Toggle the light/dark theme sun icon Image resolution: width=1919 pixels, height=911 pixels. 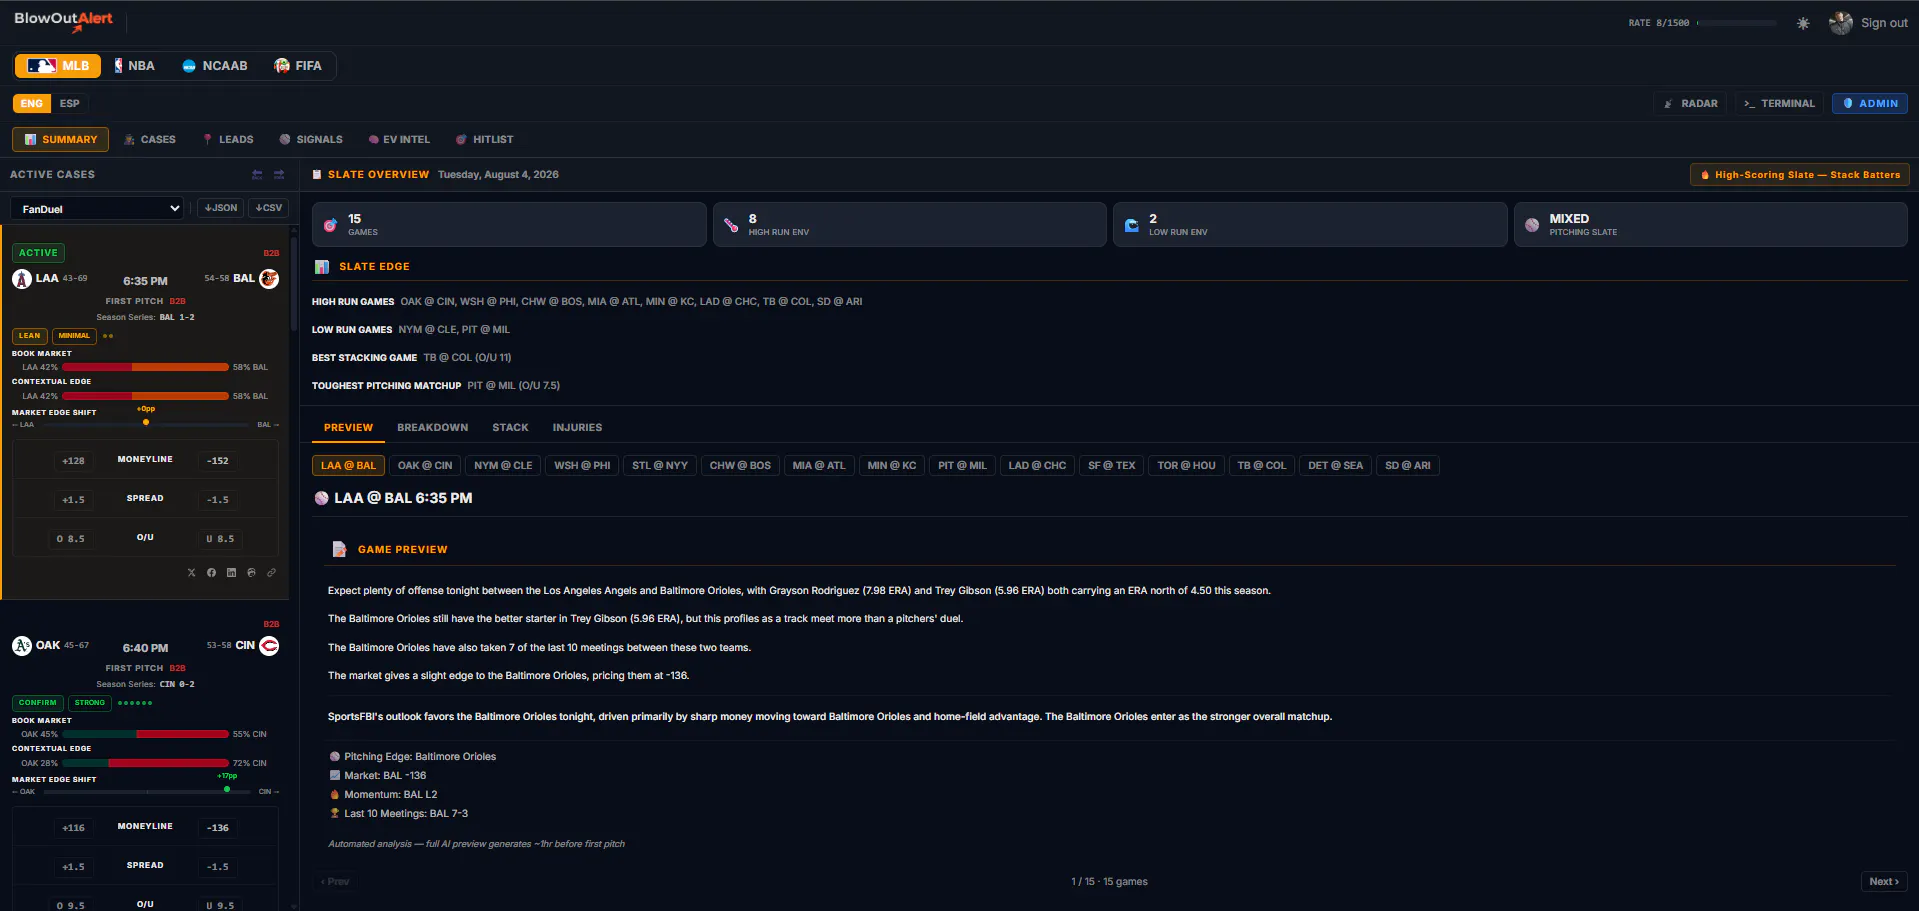point(1803,23)
